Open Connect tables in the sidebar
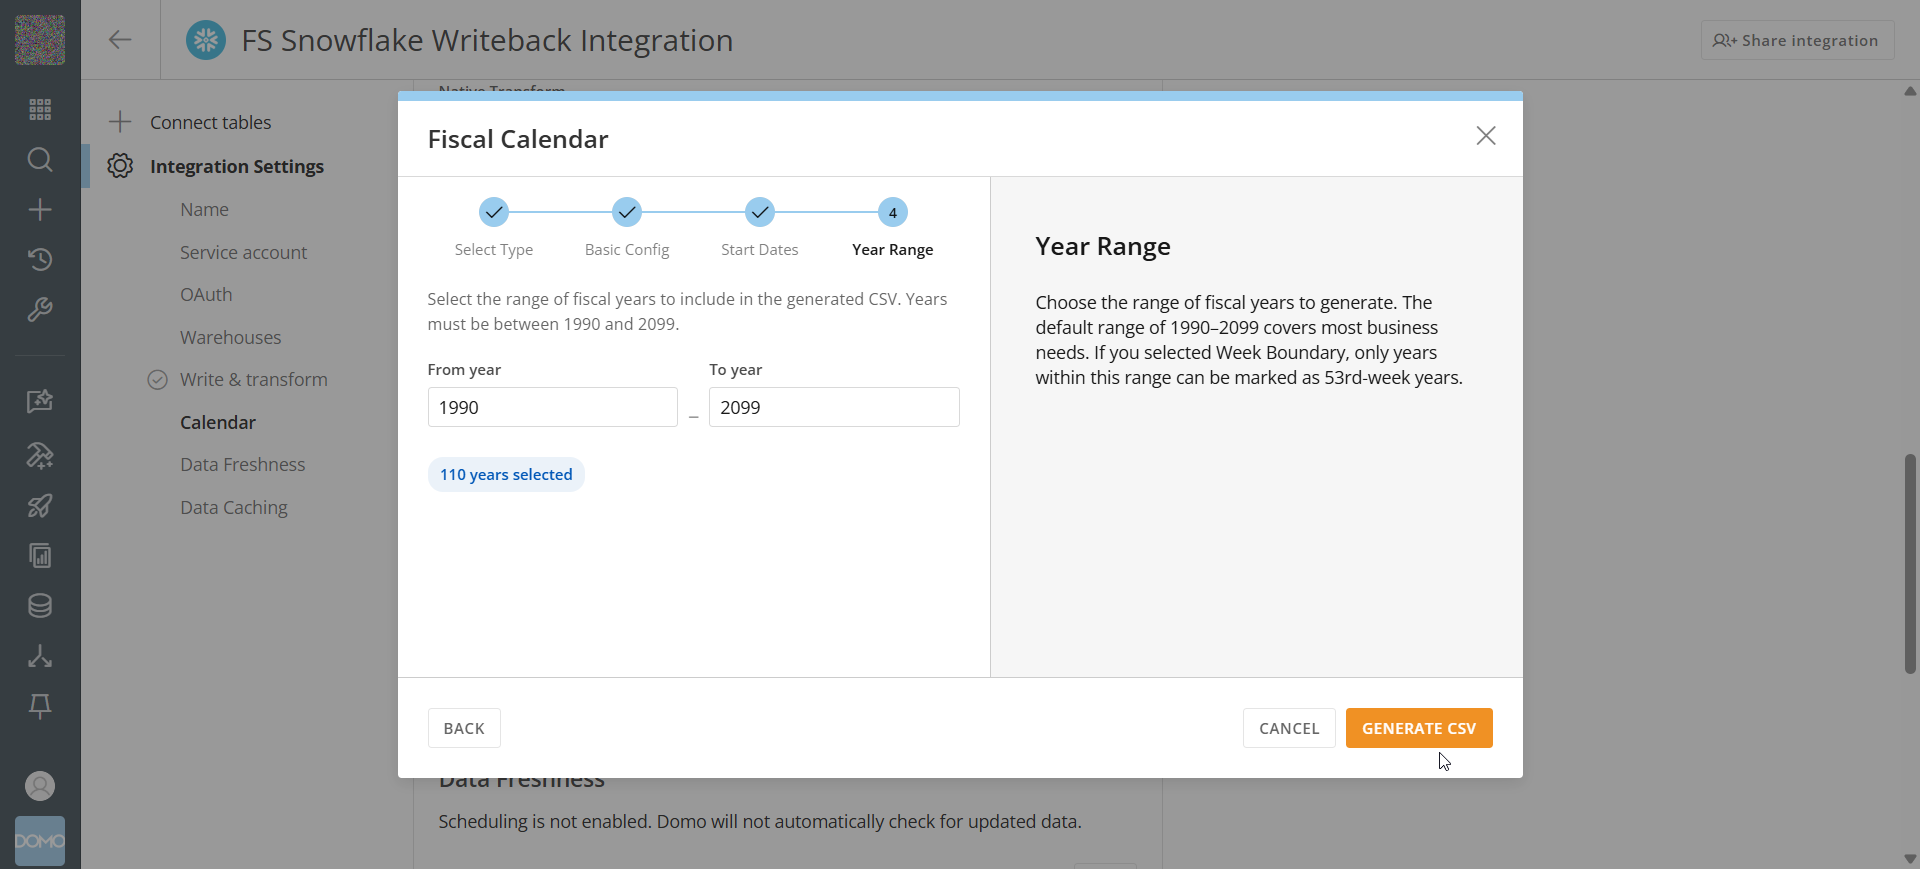 click(x=211, y=122)
